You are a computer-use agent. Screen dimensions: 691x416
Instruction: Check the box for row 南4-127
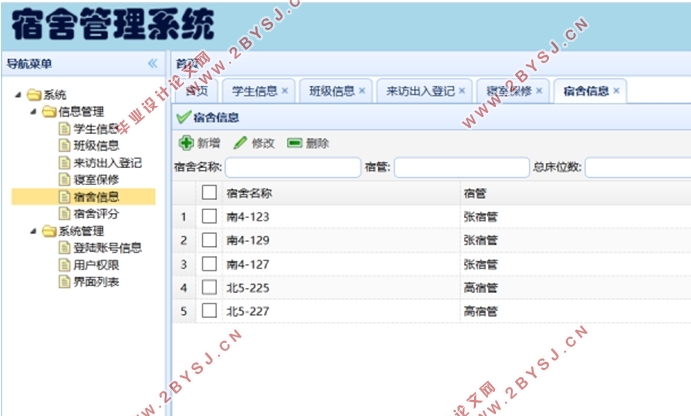point(209,264)
